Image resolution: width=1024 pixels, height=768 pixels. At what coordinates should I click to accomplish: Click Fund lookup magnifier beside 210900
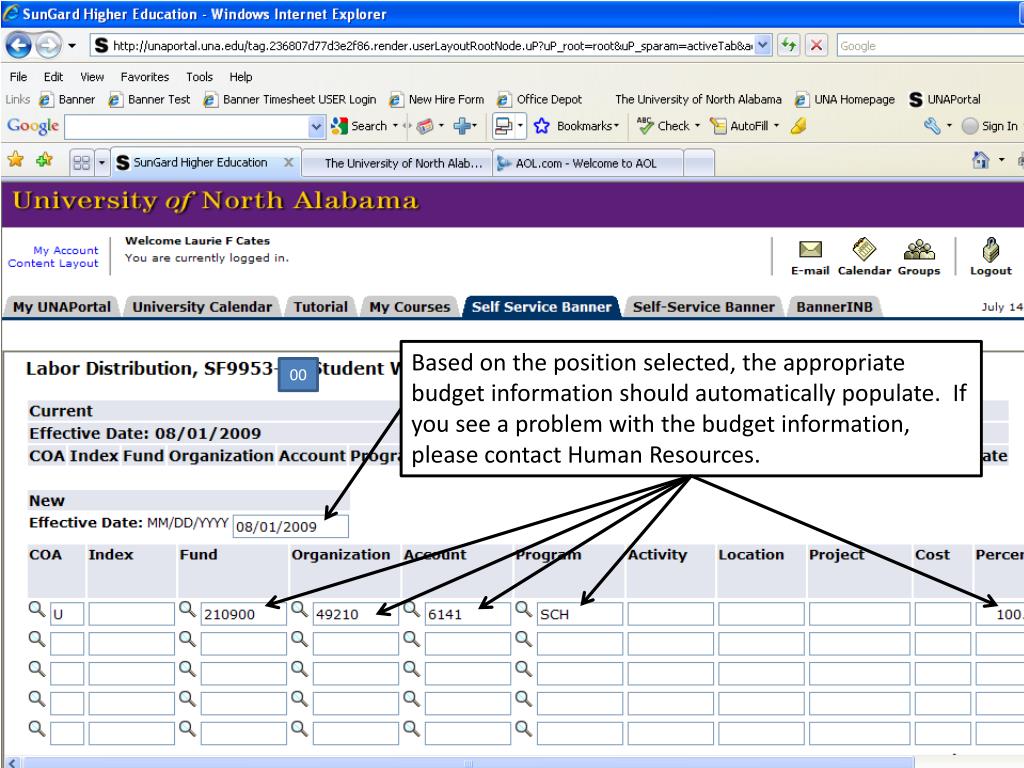187,609
